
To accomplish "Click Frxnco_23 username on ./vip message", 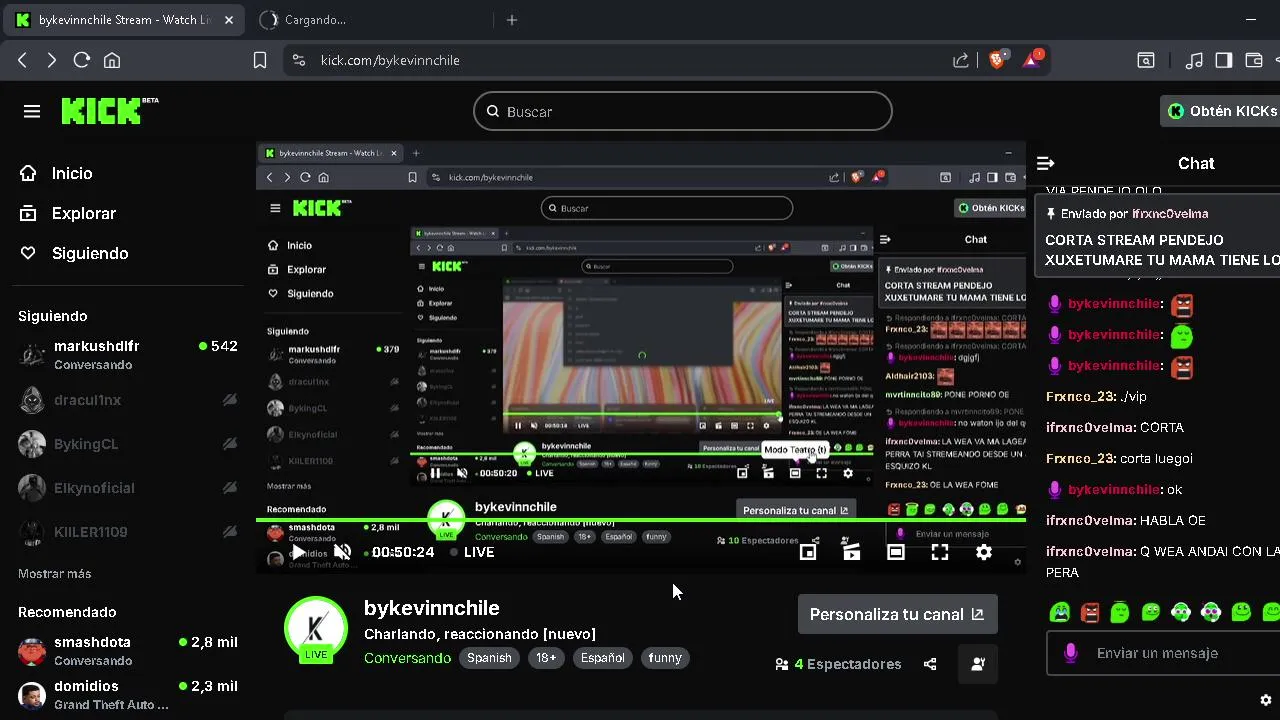I will (x=1081, y=397).
